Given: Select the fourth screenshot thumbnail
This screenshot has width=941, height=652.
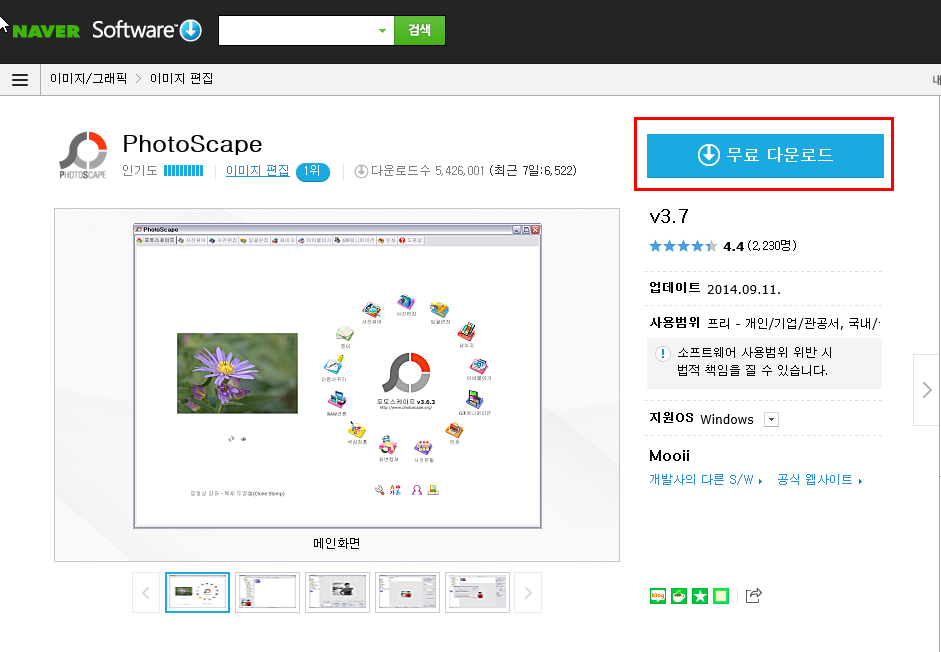Looking at the screenshot, I should (x=407, y=593).
